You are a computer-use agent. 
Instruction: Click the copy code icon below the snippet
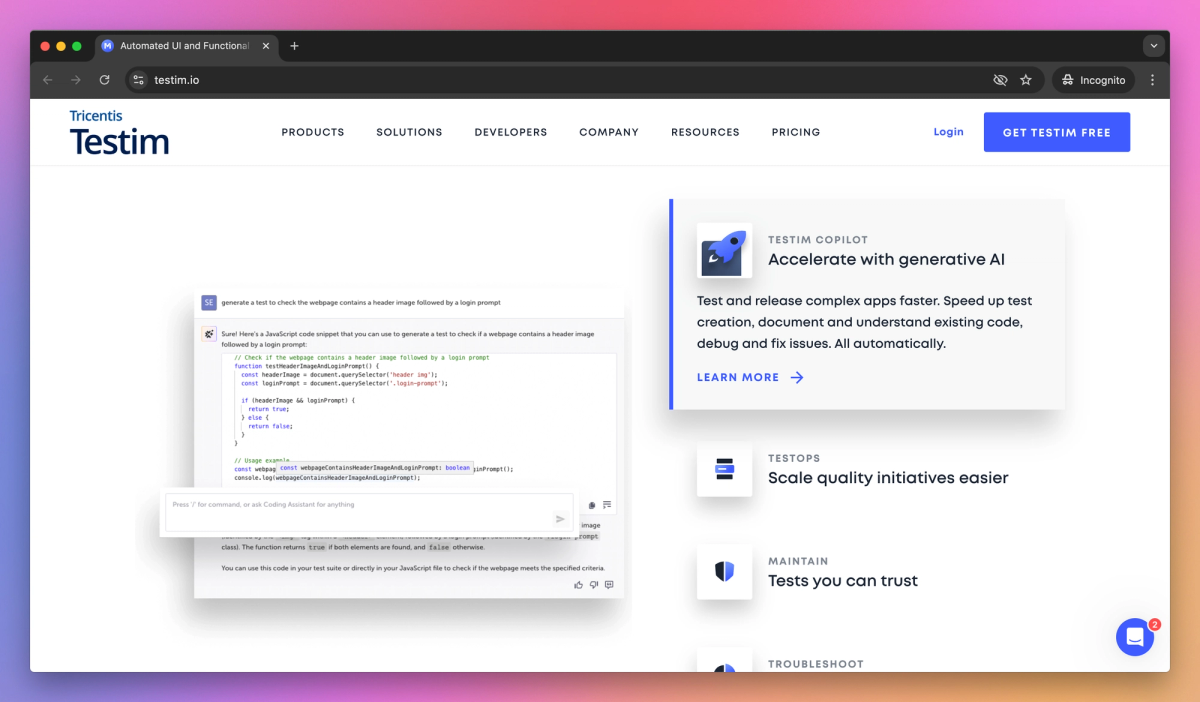point(592,505)
